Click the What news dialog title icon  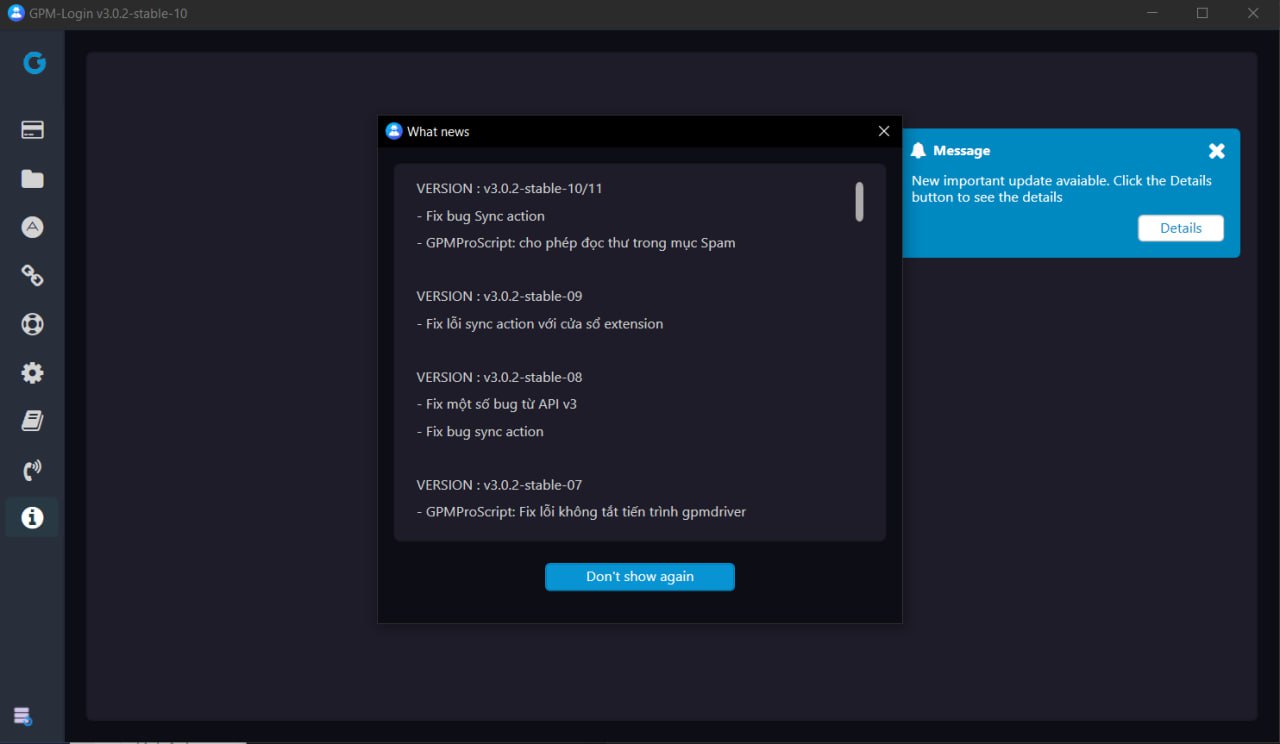point(394,131)
